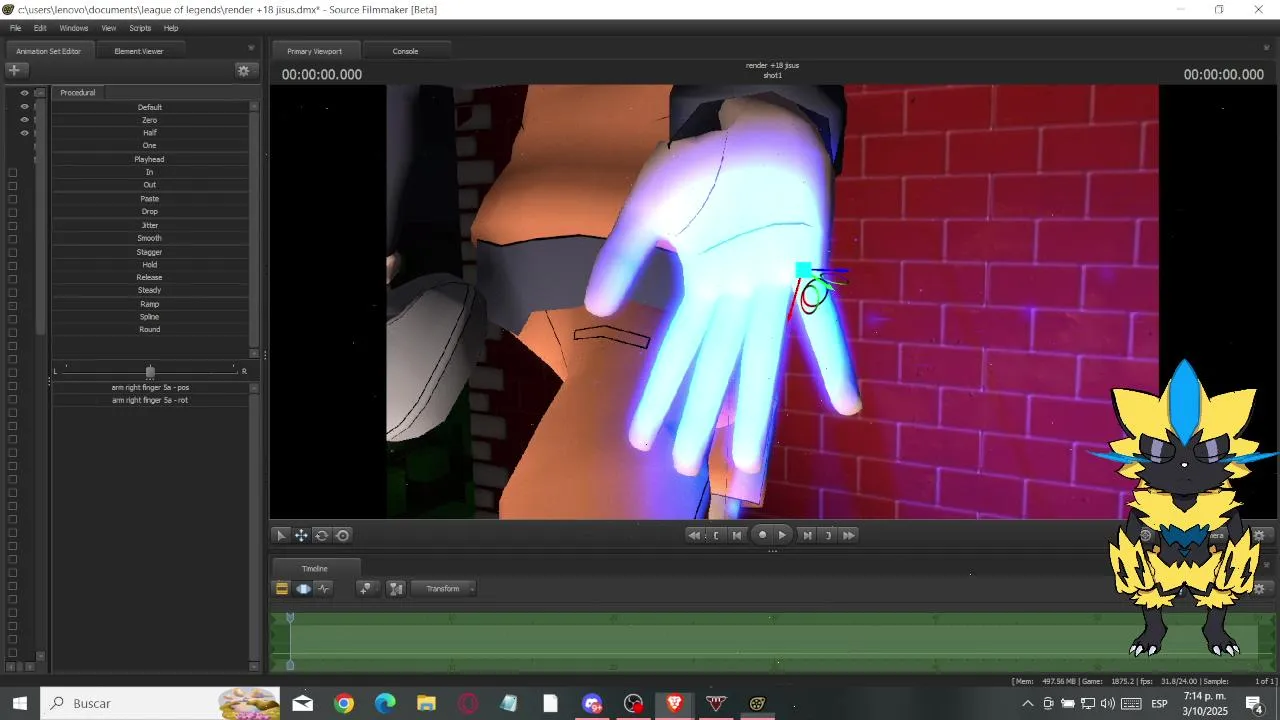Activate the screen manipulator circle tool
Image resolution: width=1280 pixels, height=720 pixels.
[x=343, y=535]
